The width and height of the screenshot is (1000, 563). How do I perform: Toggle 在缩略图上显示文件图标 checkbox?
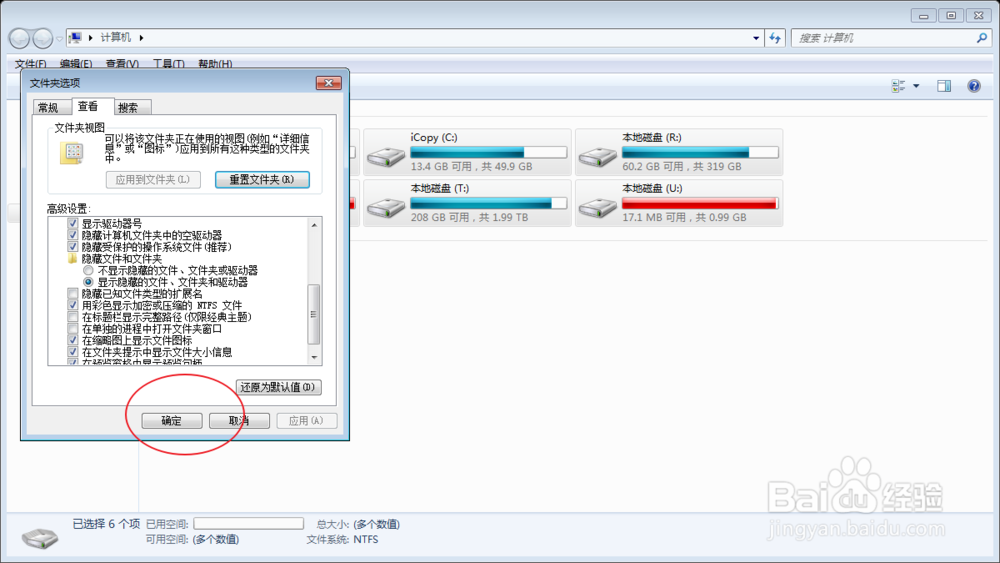coord(73,340)
